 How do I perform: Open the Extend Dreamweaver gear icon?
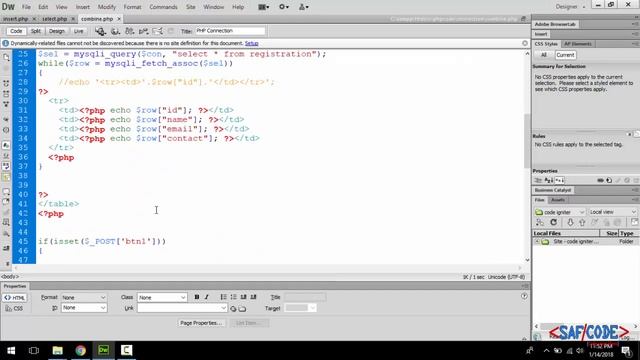tap(284, 7)
